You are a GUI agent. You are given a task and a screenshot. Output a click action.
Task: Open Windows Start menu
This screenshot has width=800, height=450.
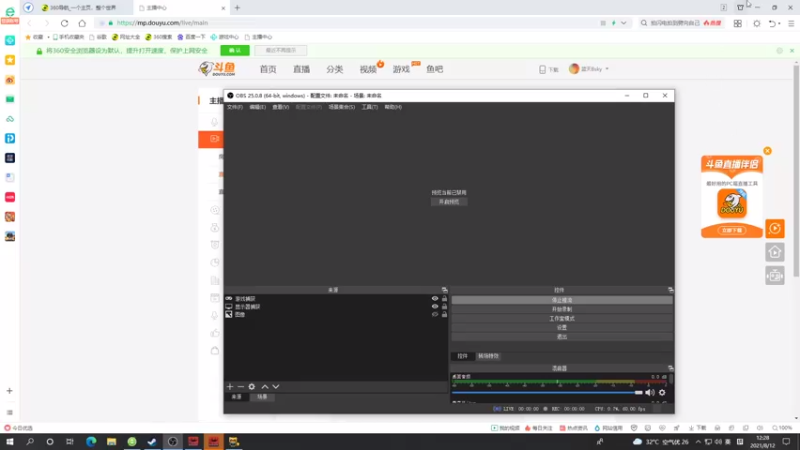pos(10,442)
